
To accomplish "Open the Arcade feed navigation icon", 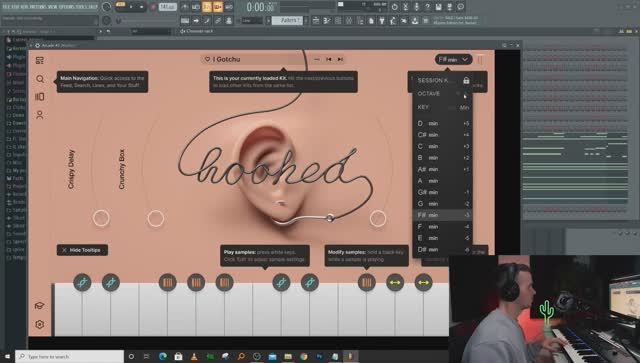I will point(40,61).
